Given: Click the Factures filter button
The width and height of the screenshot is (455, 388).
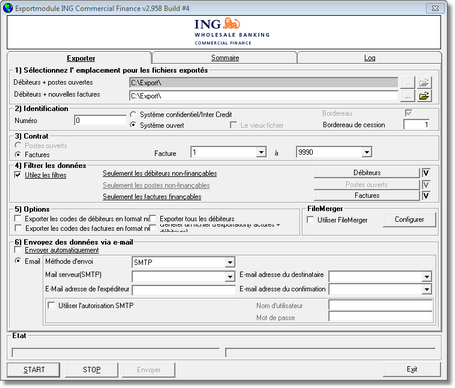Looking at the screenshot, I should click(x=367, y=195).
